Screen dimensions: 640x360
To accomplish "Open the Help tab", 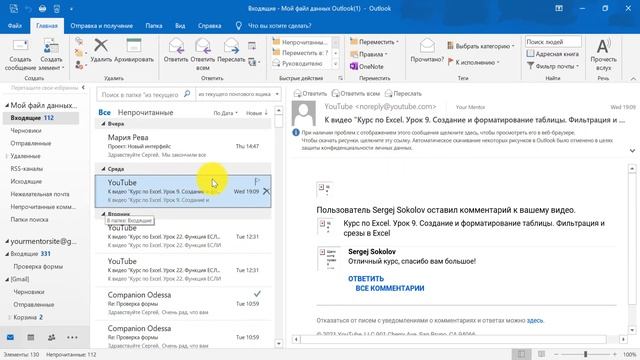I will tap(209, 26).
